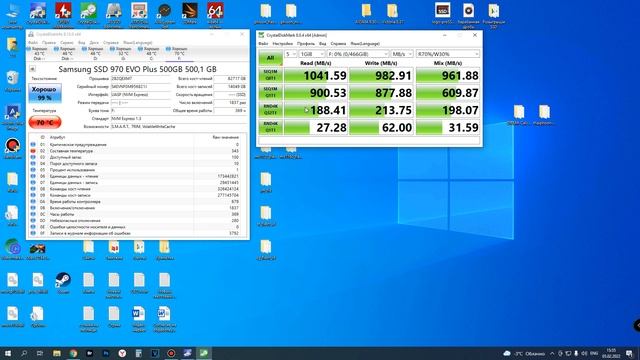
Task: Open Photoshop from the taskbar
Action: coord(106,353)
